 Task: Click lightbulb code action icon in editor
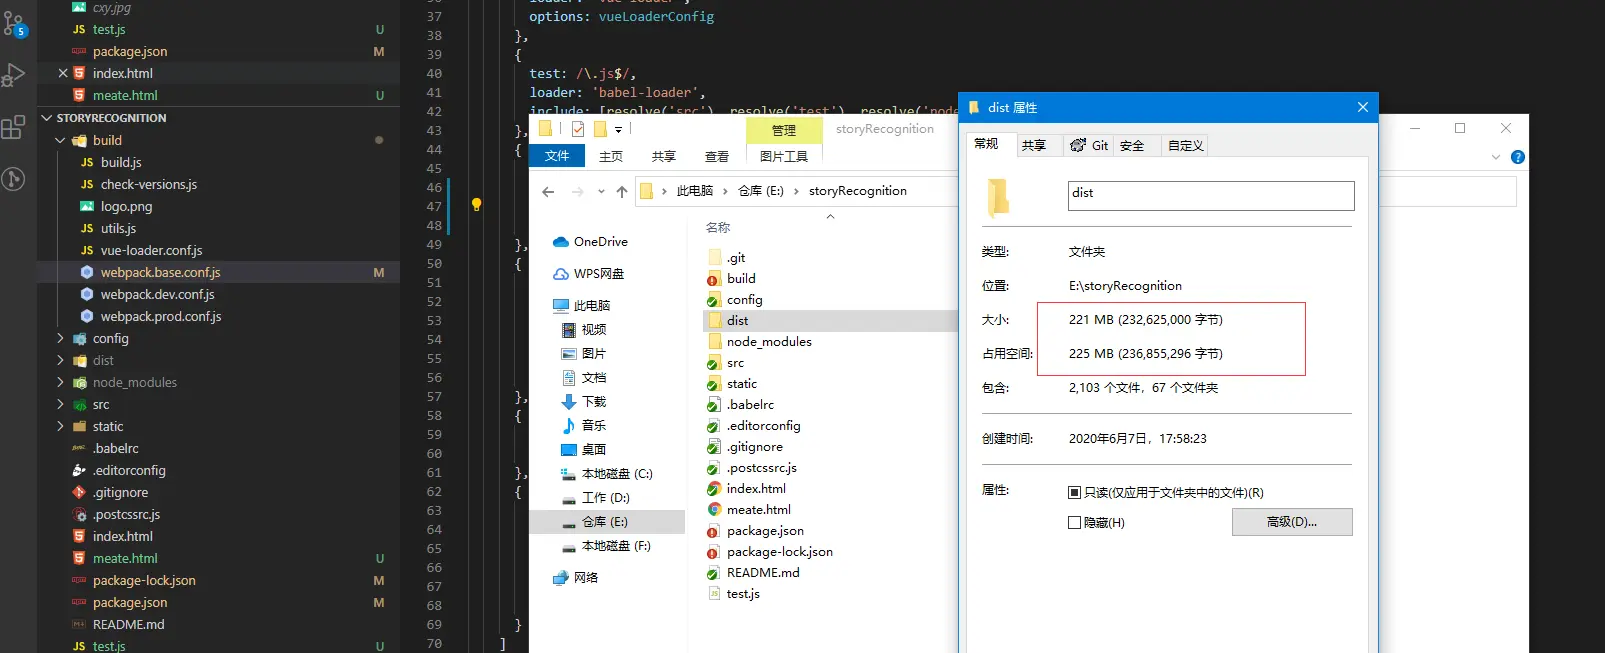477,205
